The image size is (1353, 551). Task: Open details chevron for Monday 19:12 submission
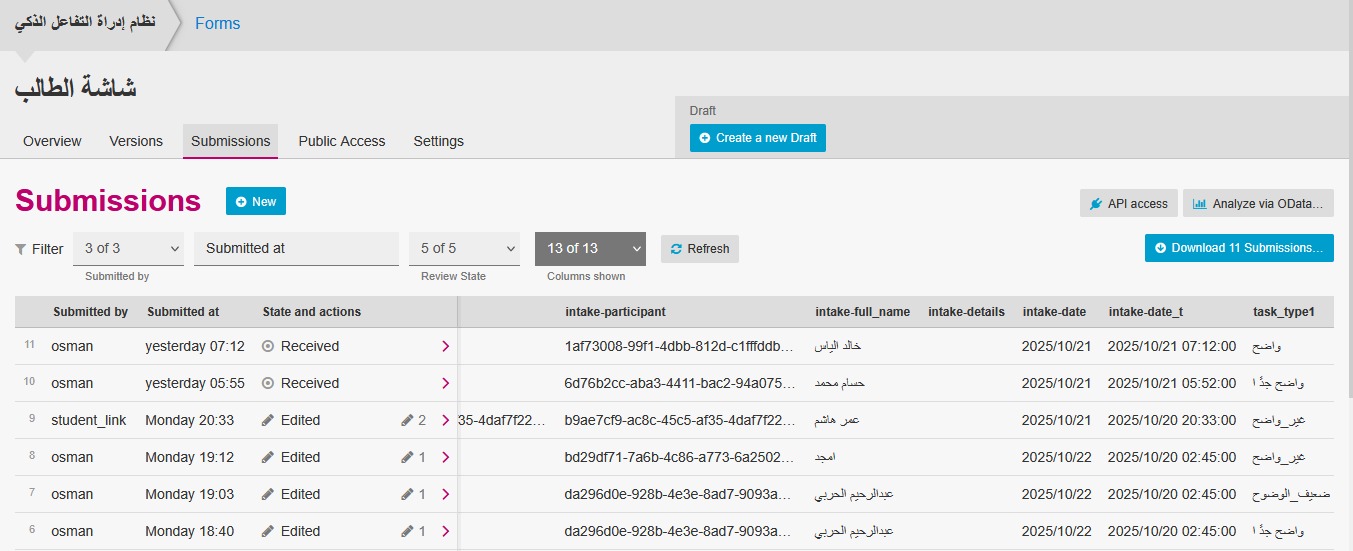click(x=445, y=457)
